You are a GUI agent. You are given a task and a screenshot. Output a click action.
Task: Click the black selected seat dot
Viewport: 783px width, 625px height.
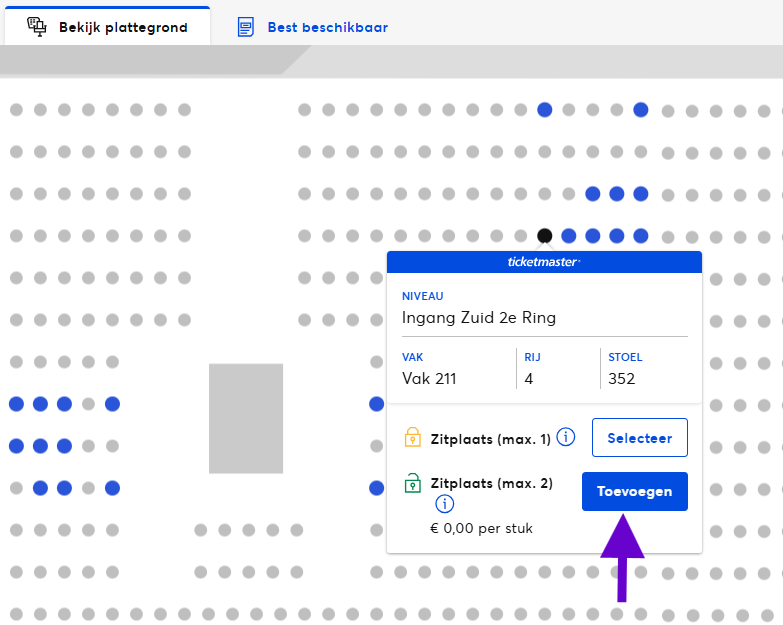point(545,236)
